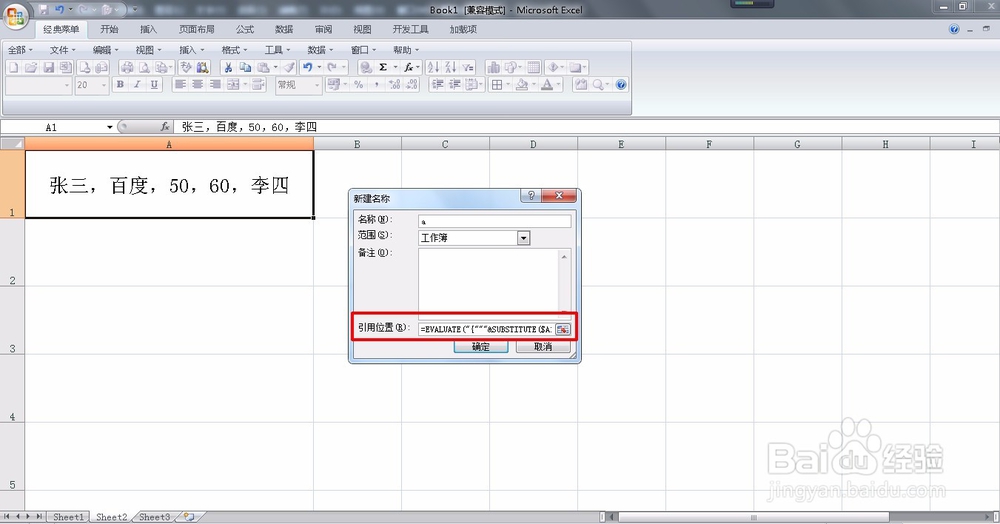
Task: Align text left
Action: pos(180,85)
